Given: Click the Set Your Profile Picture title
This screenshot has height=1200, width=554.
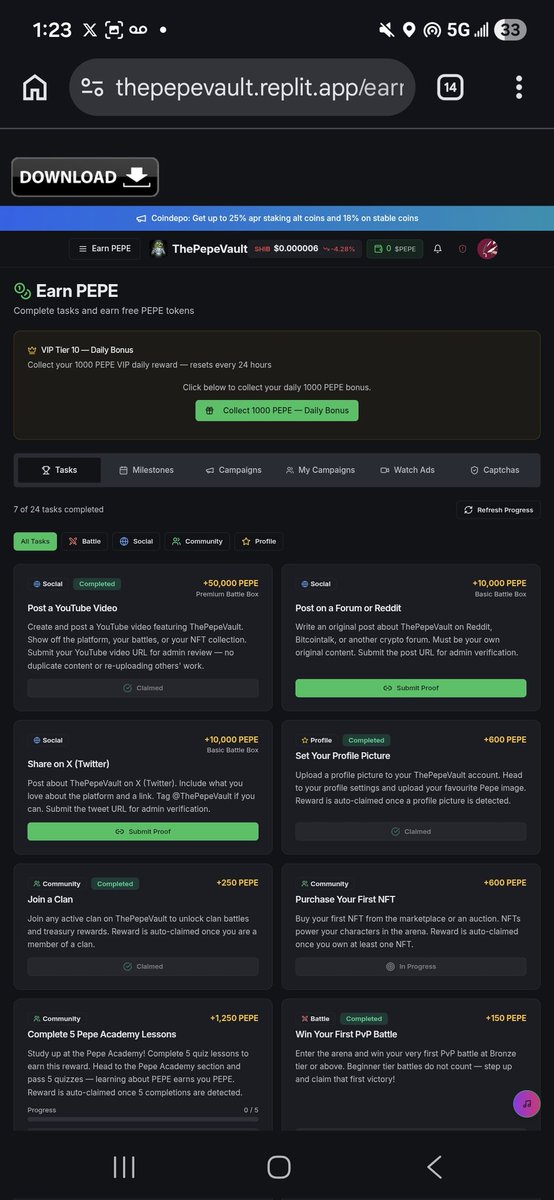Looking at the screenshot, I should click(x=343, y=756).
